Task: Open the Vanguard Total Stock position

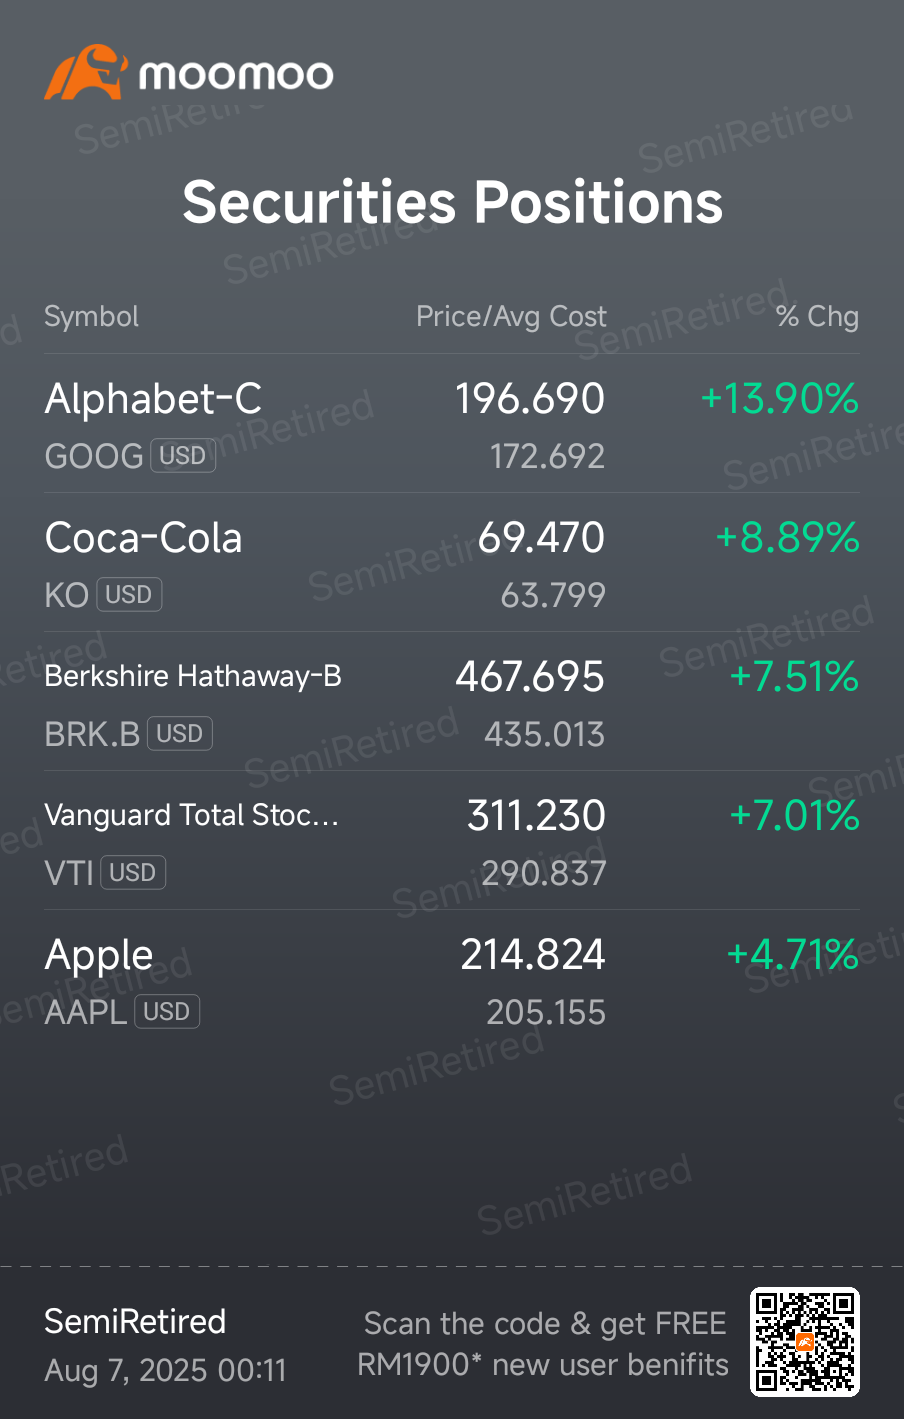Action: pos(452,841)
